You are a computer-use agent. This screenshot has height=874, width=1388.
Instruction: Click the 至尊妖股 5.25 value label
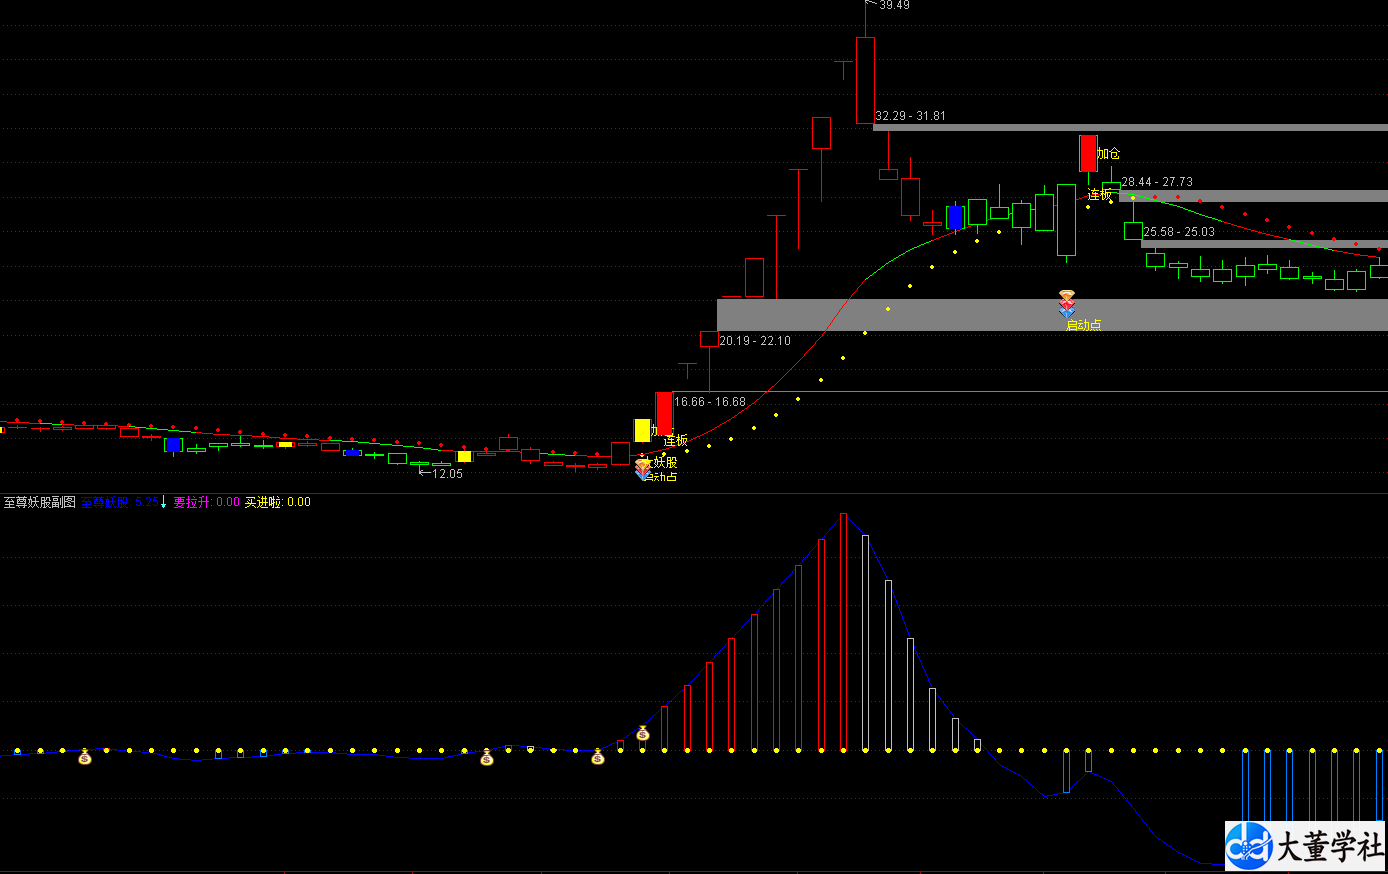[x=119, y=502]
